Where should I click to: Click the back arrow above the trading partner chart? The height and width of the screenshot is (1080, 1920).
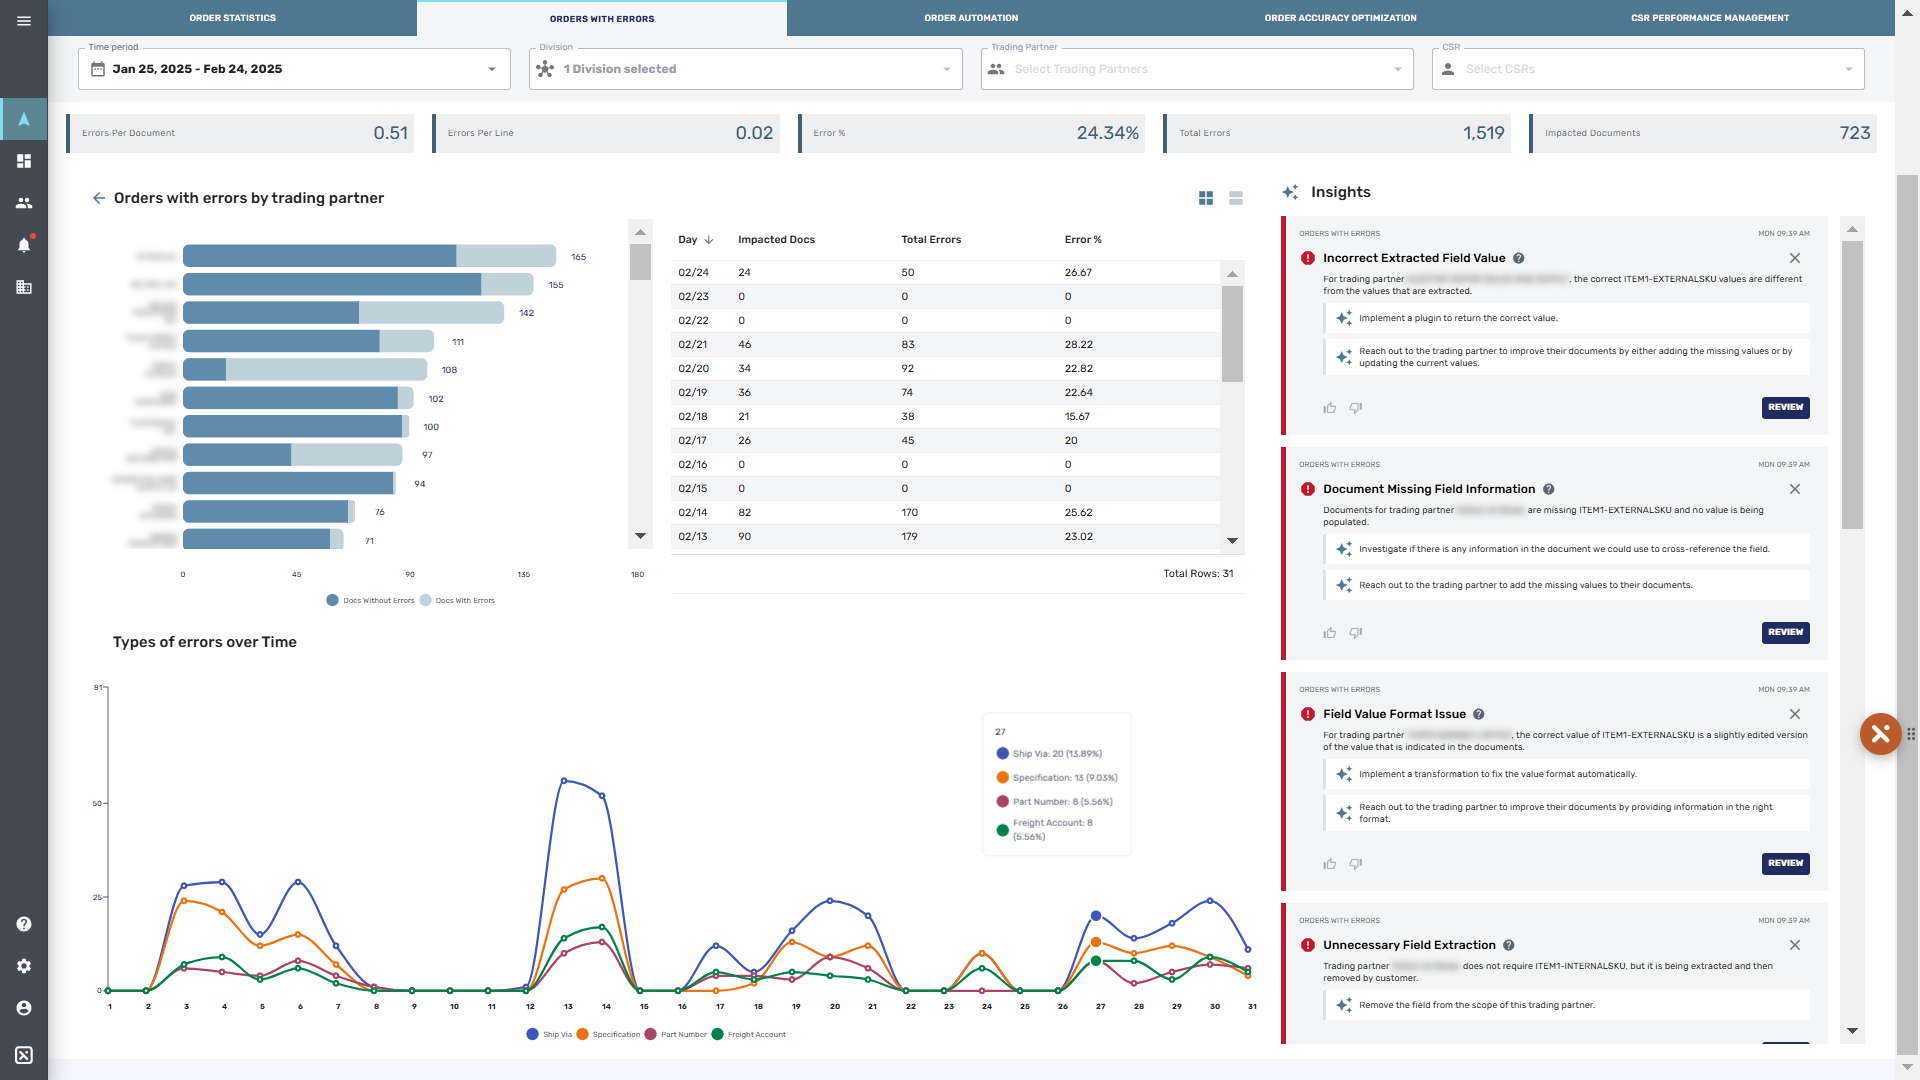[x=99, y=198]
